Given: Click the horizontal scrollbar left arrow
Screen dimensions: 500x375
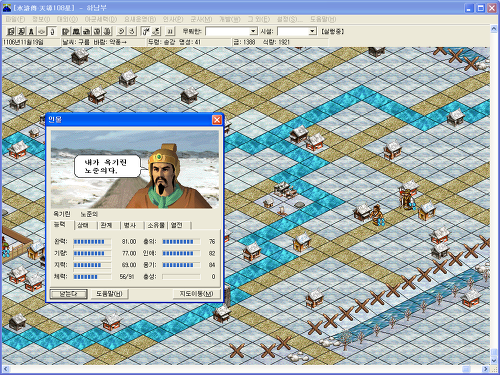Looking at the screenshot, I should click(6, 369).
